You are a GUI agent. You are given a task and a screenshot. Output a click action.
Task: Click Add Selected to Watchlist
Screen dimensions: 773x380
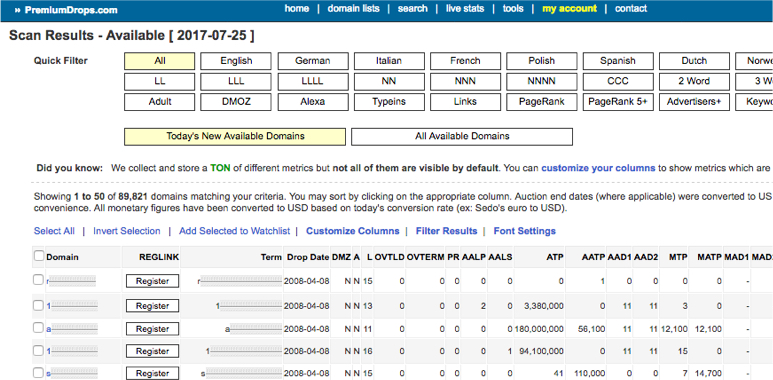coord(235,231)
